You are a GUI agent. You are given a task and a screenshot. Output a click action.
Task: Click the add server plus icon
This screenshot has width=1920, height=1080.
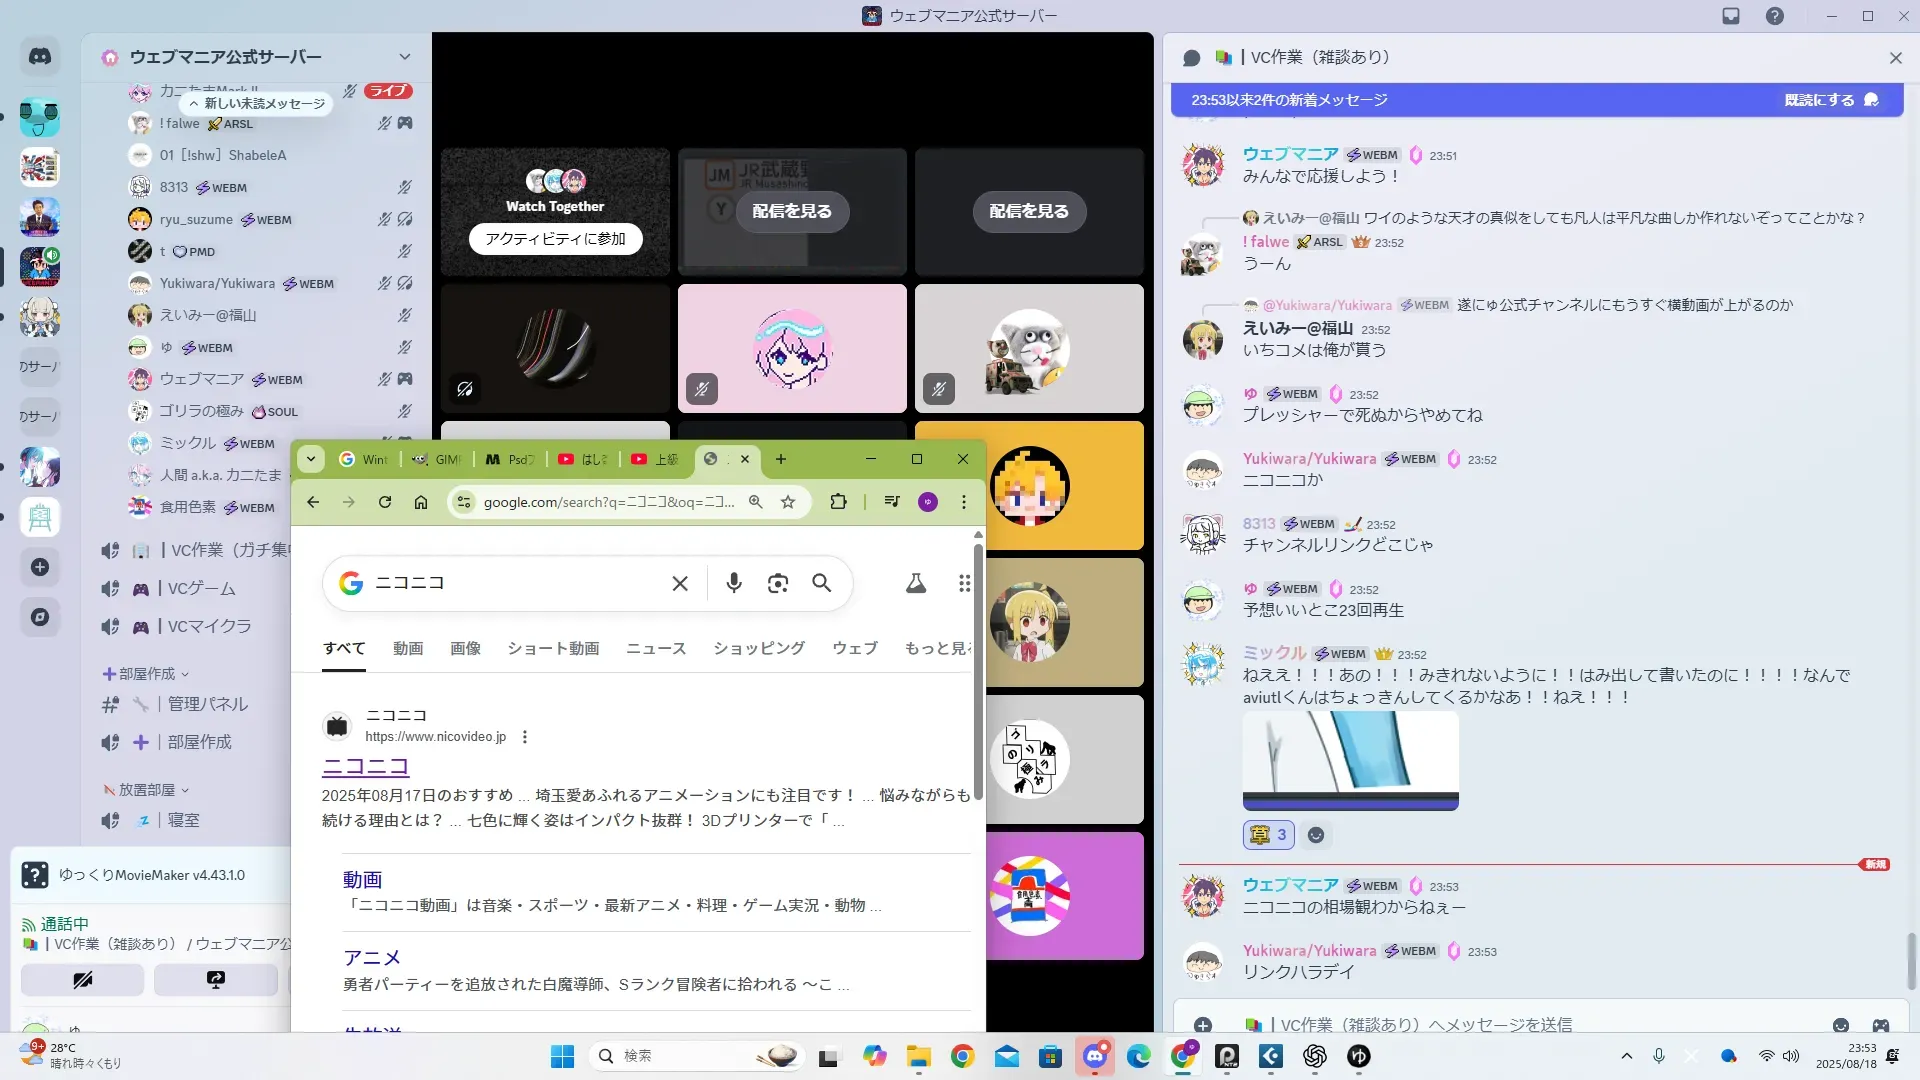click(40, 567)
